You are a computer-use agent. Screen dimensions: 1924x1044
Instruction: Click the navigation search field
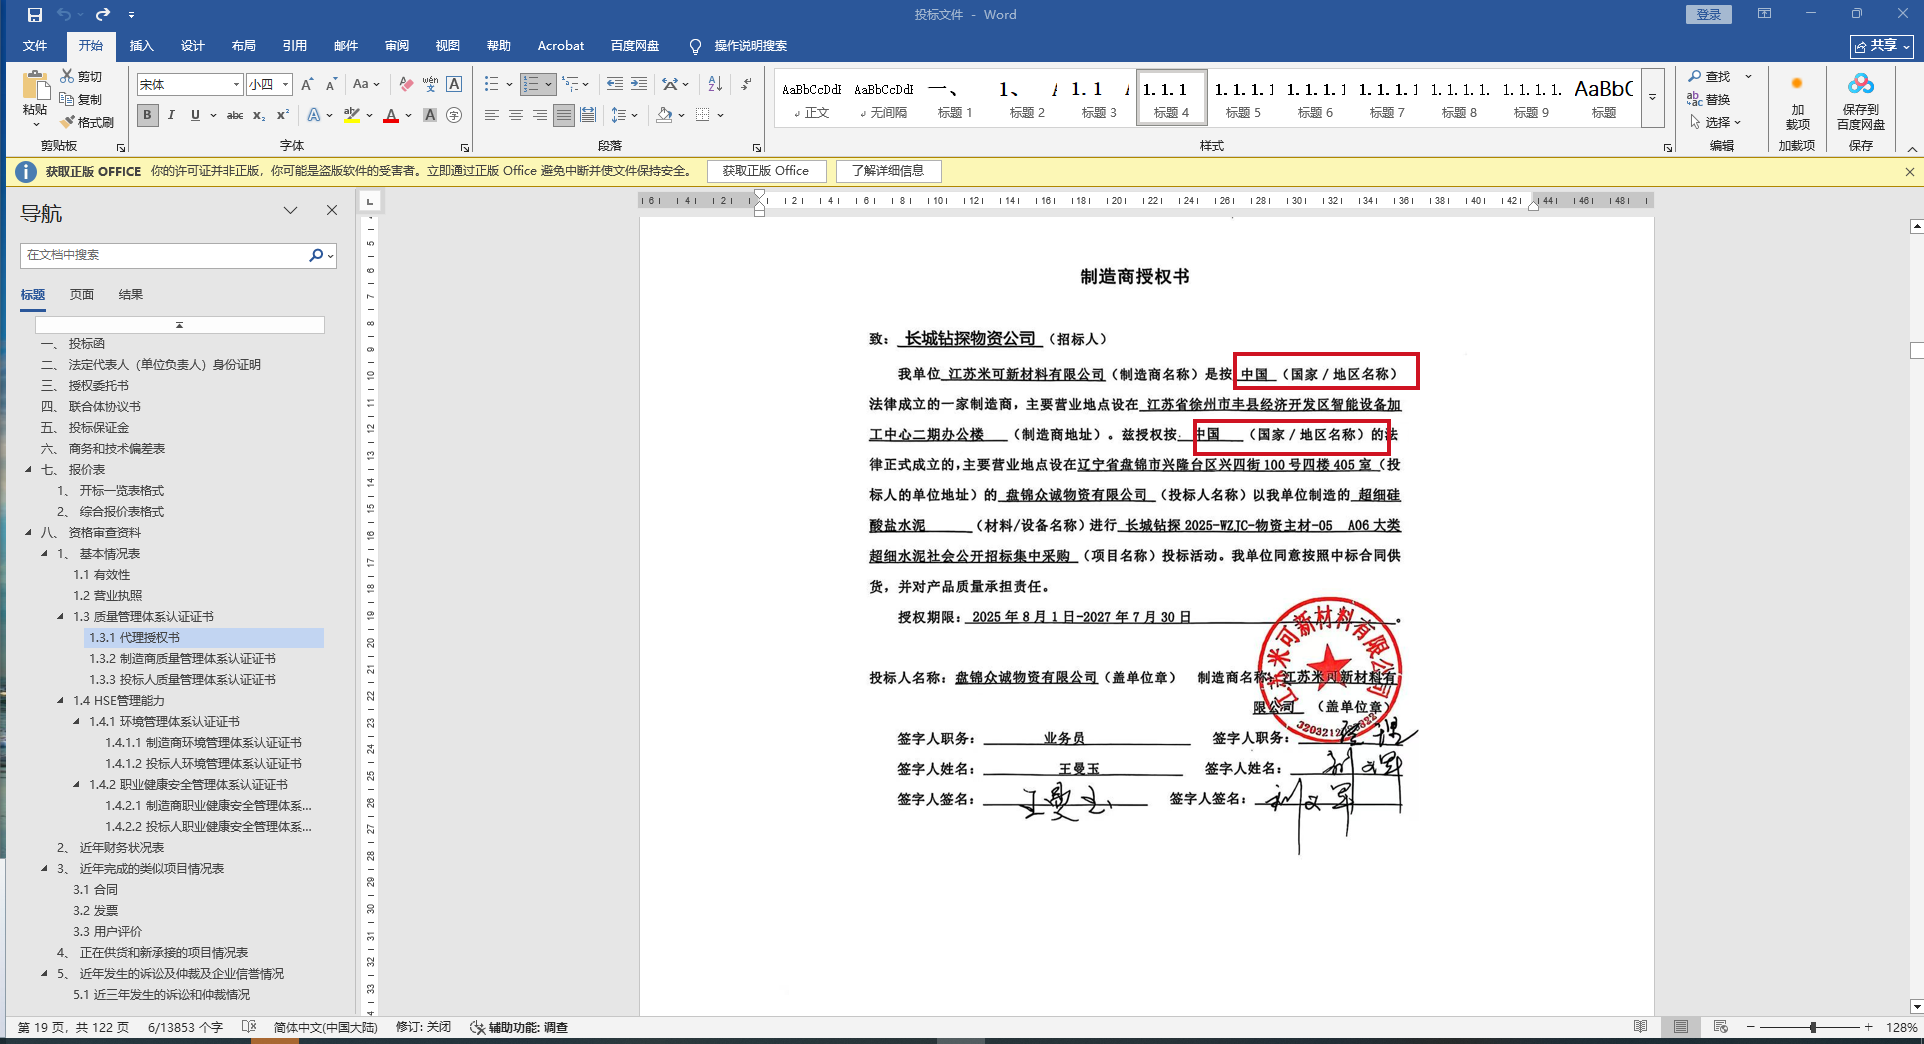pos(165,255)
